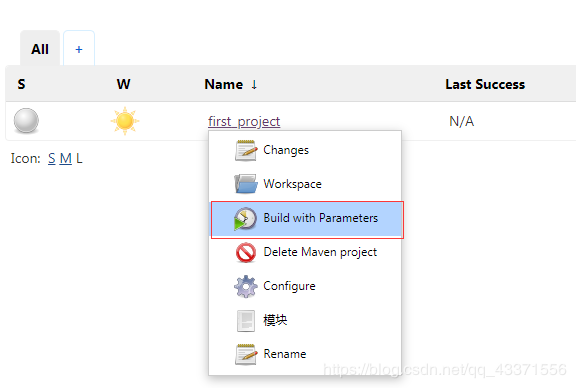Image resolution: width=576 pixels, height=388 pixels.
Task: Click the sunny weather health icon
Action: pos(125,121)
